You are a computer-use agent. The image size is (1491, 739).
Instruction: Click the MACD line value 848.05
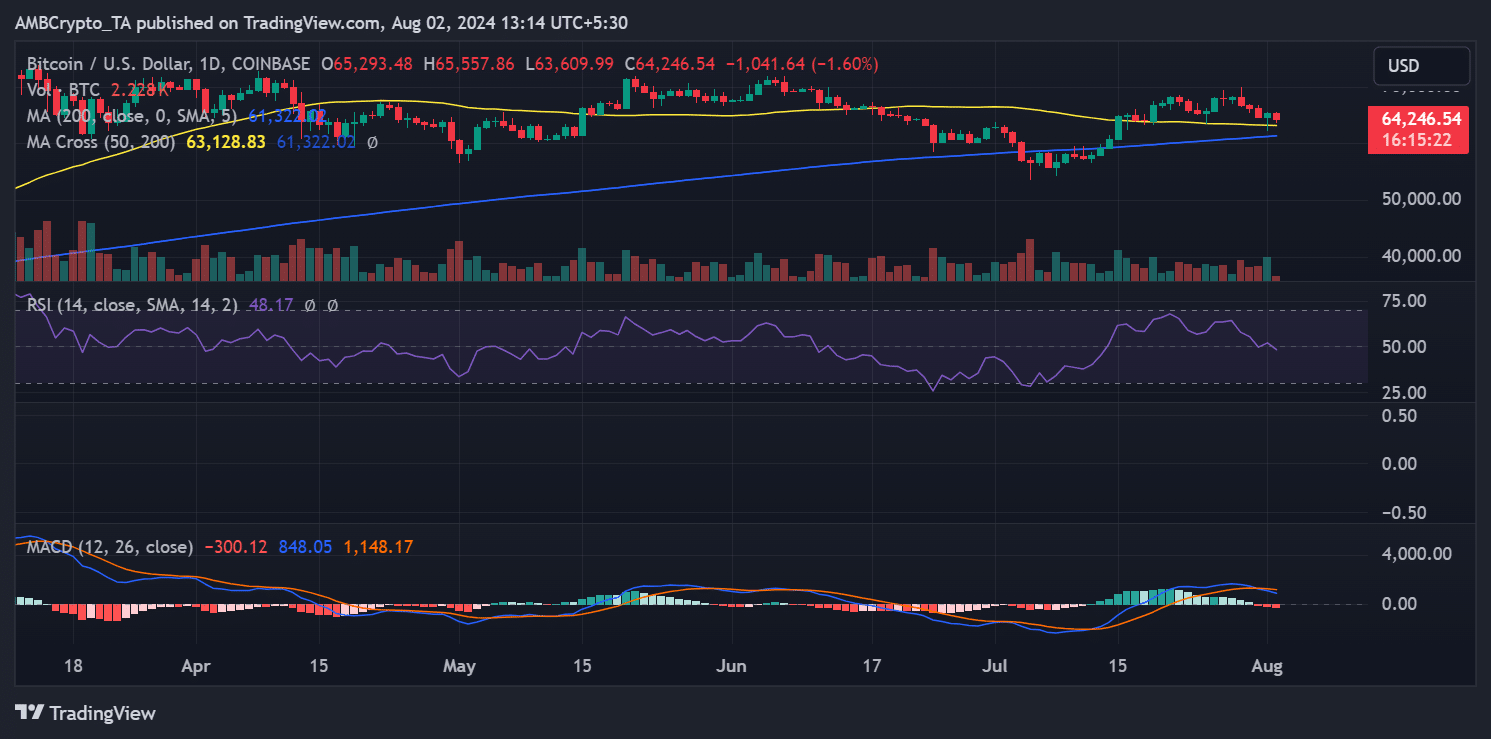tap(305, 547)
